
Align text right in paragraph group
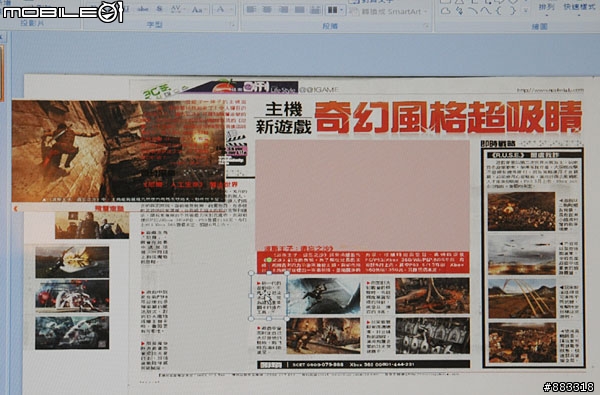tap(284, 10)
